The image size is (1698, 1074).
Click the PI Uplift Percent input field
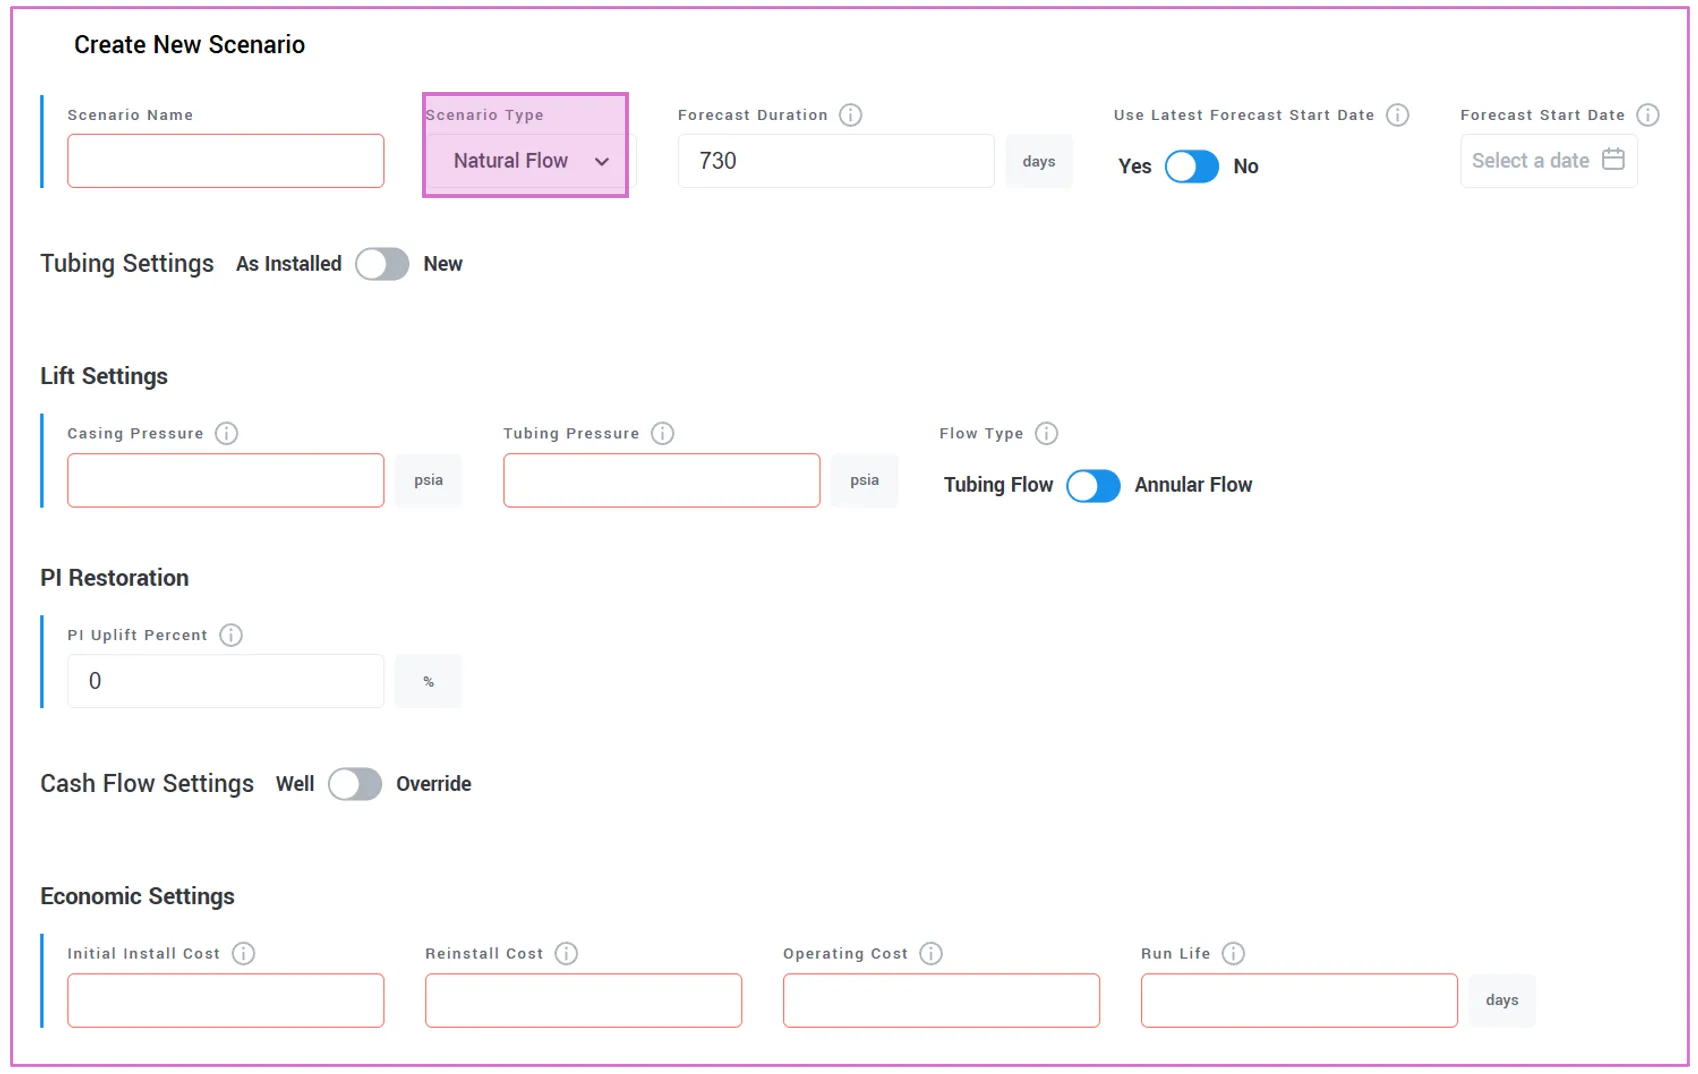[226, 681]
